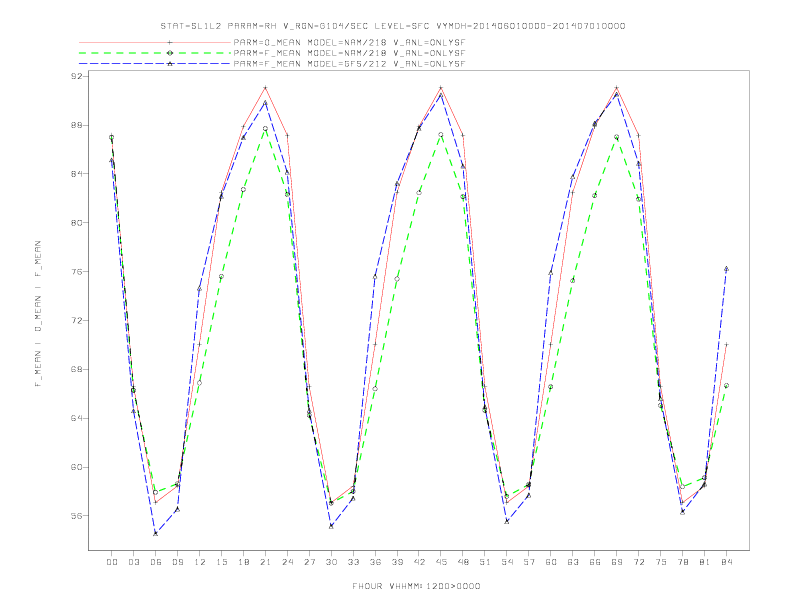Click y-axis tick label 80
The width and height of the screenshot is (792, 612).
(76, 222)
